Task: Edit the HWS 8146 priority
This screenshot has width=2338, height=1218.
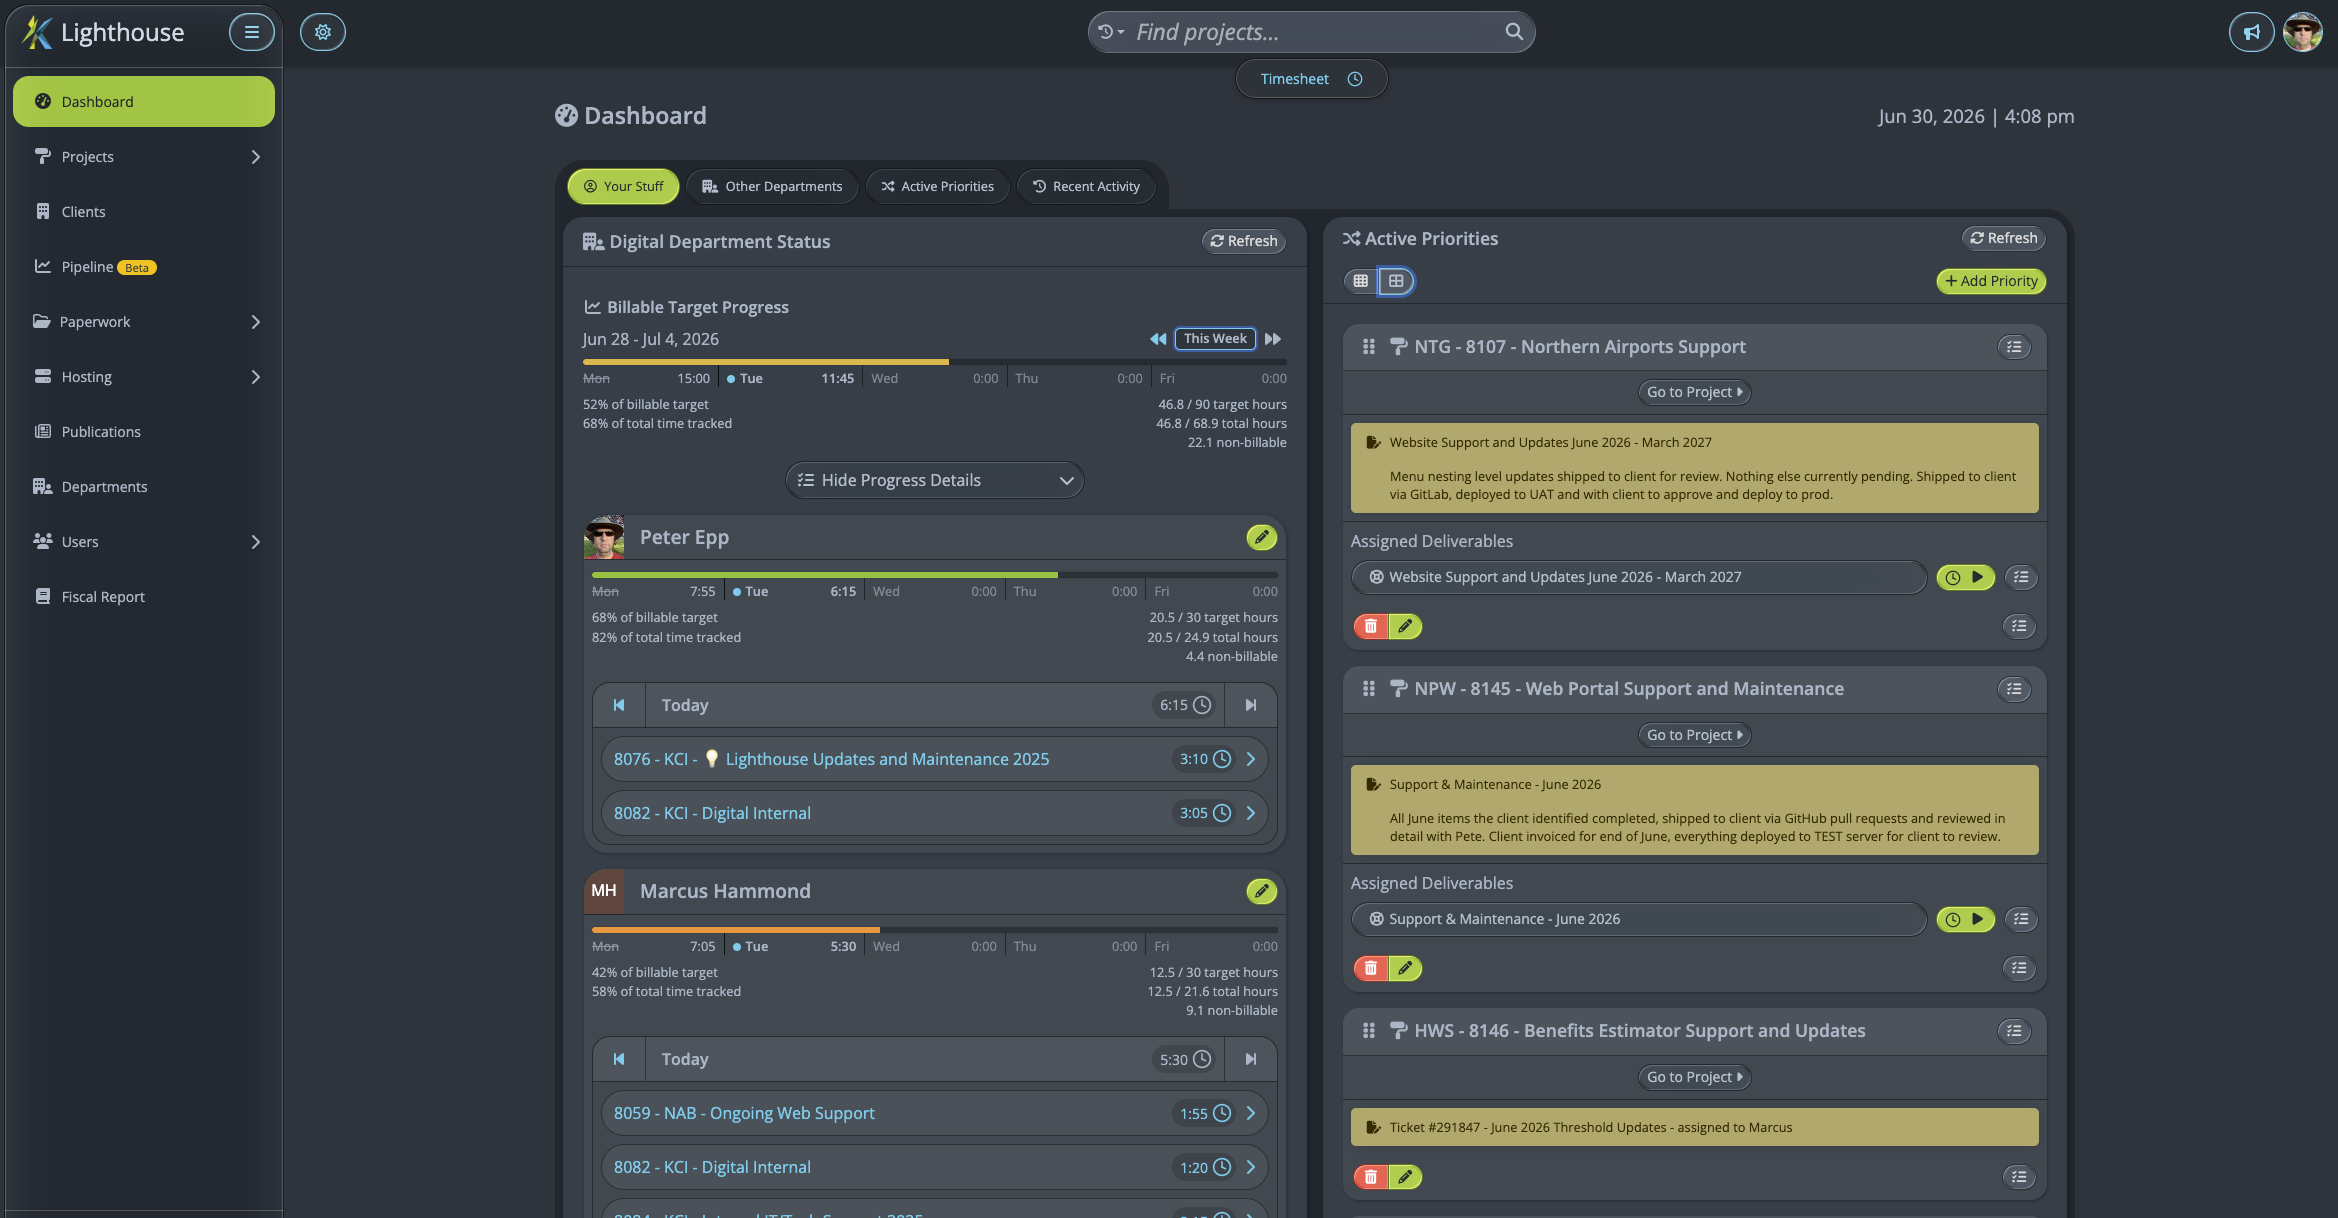Action: (1405, 1177)
